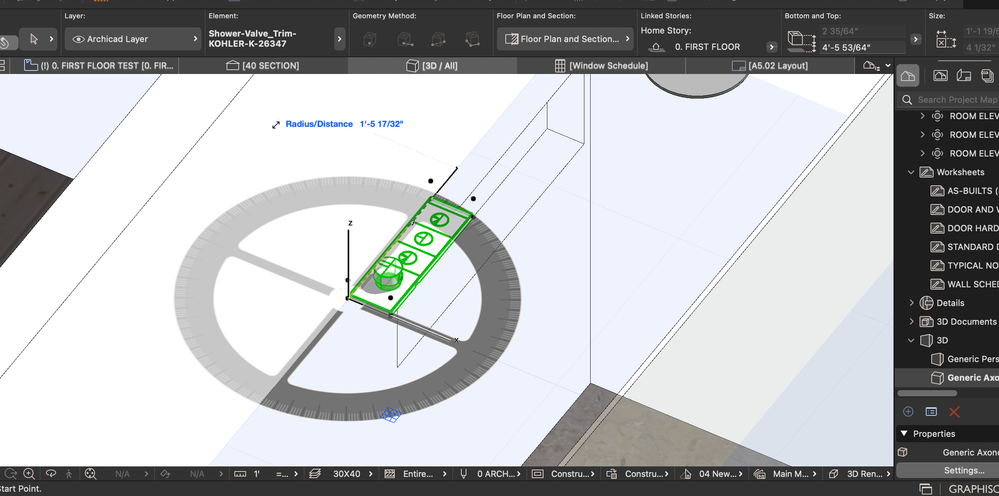Open the Constru... model view options dropdown
The width and height of the screenshot is (999, 496).
[x=564, y=474]
